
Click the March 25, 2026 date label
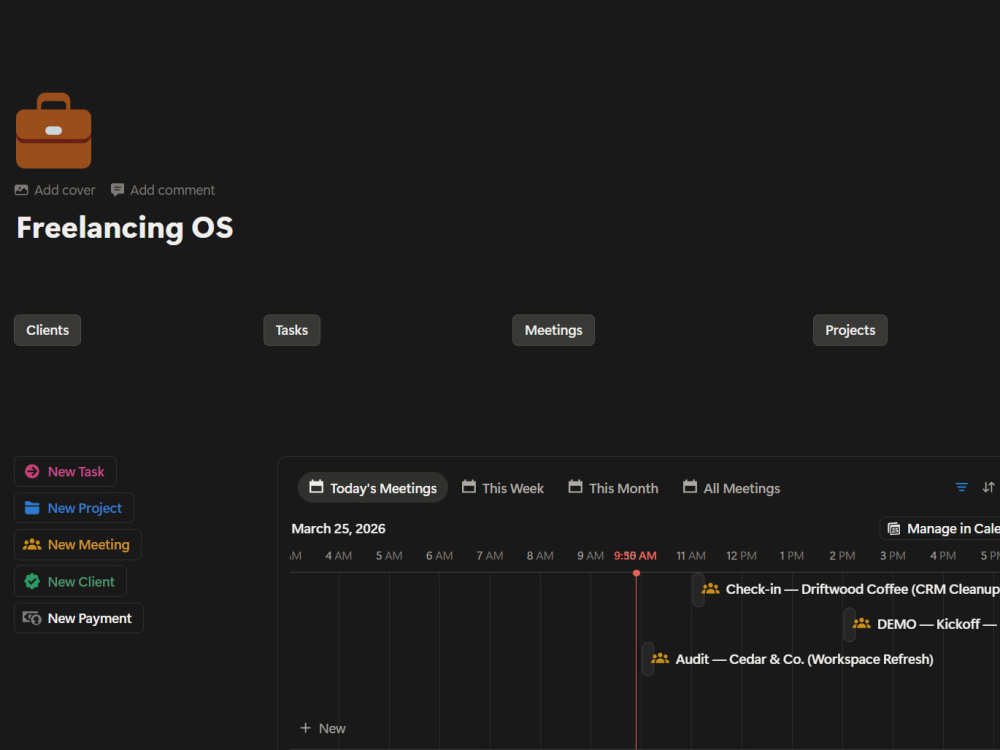338,529
